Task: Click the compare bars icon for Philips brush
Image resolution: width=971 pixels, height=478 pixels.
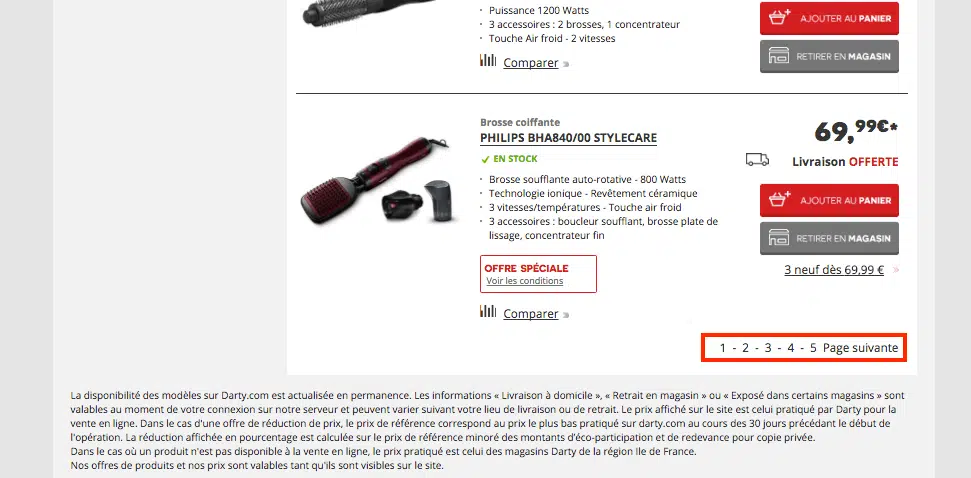Action: click(488, 311)
